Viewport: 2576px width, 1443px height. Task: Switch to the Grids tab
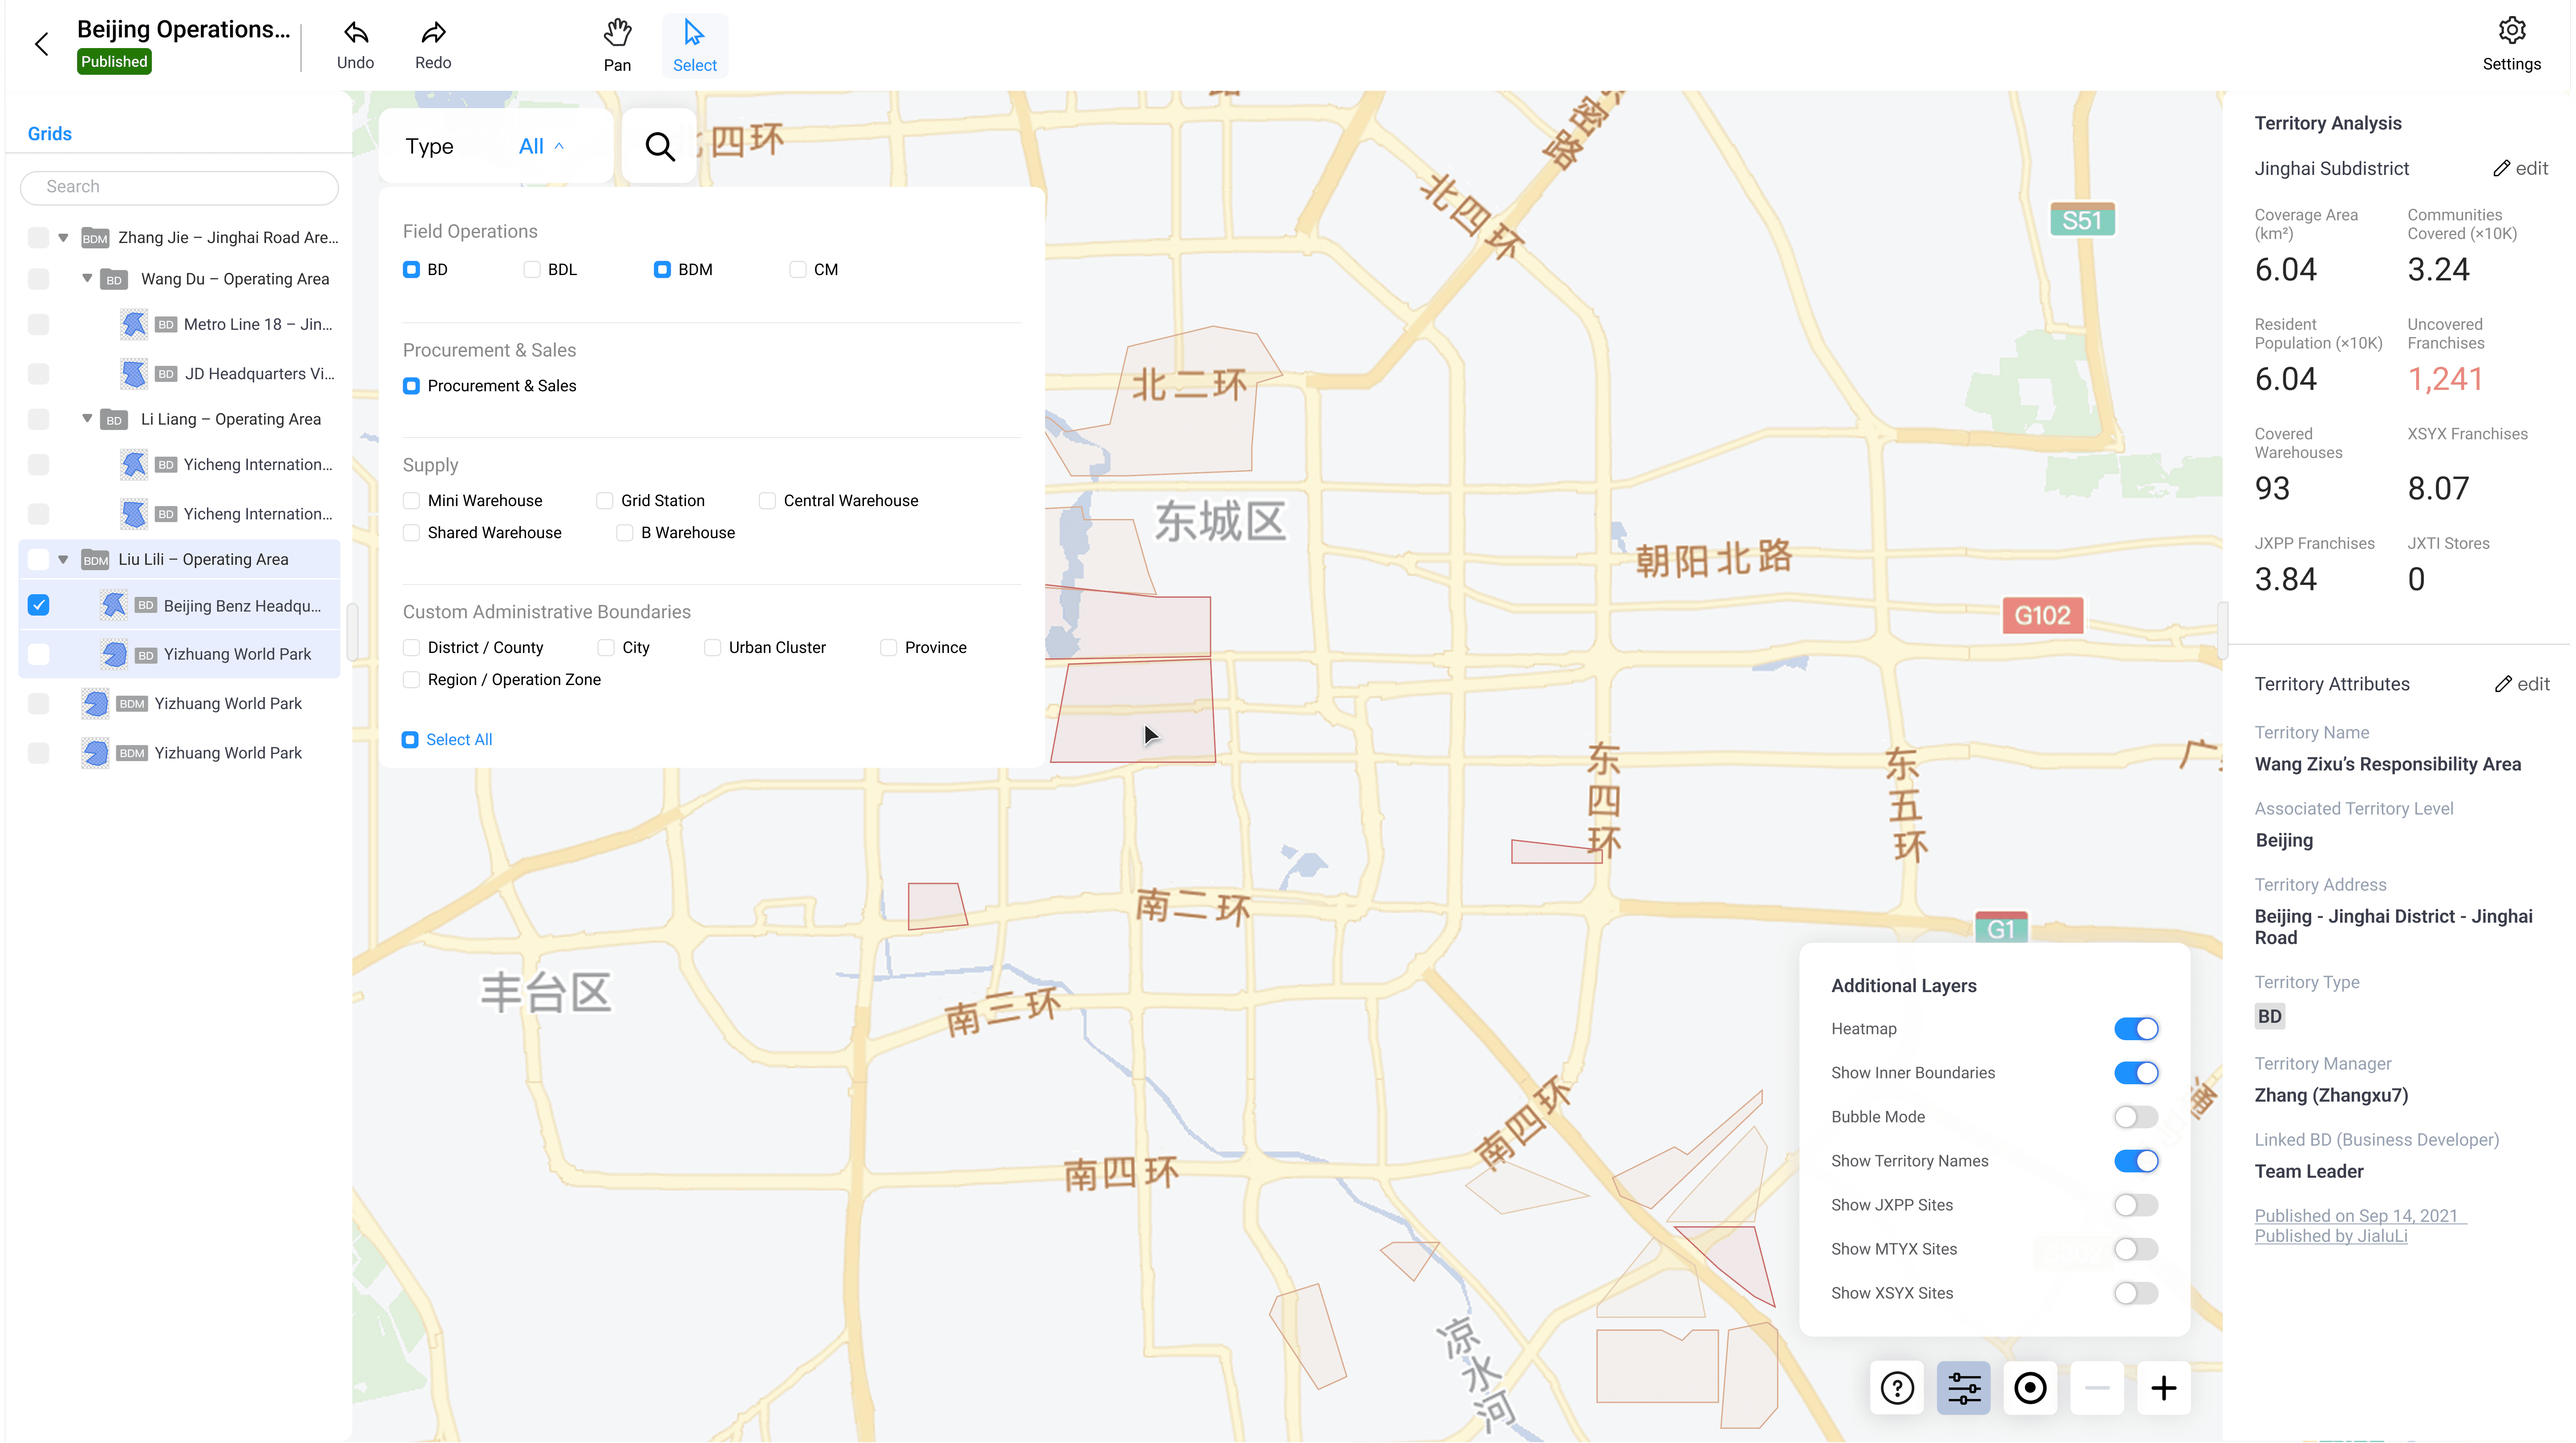pyautogui.click(x=50, y=134)
